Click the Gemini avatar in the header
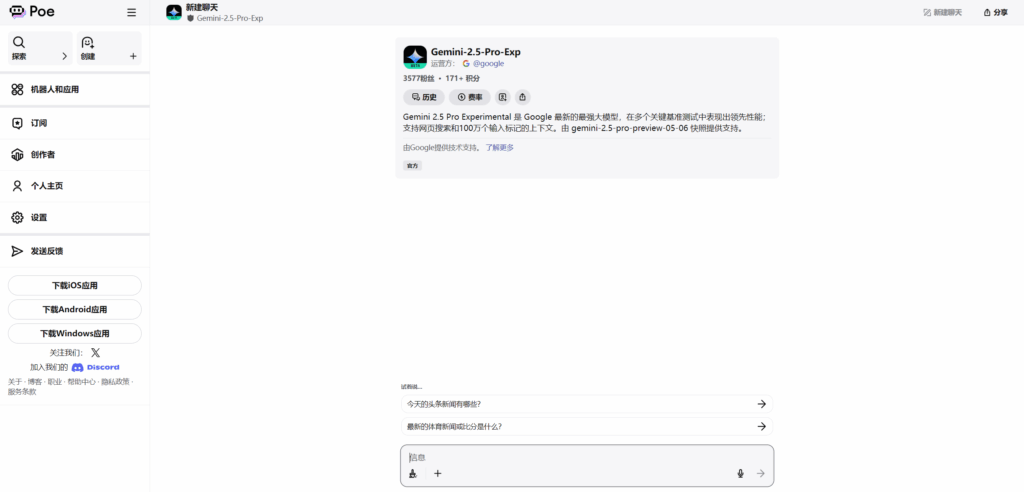 174,12
